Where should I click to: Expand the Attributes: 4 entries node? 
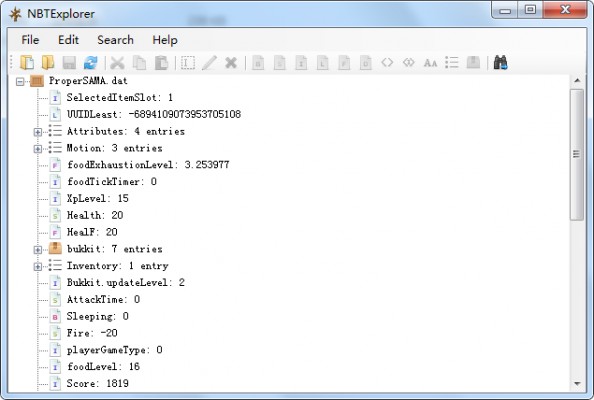coord(38,132)
